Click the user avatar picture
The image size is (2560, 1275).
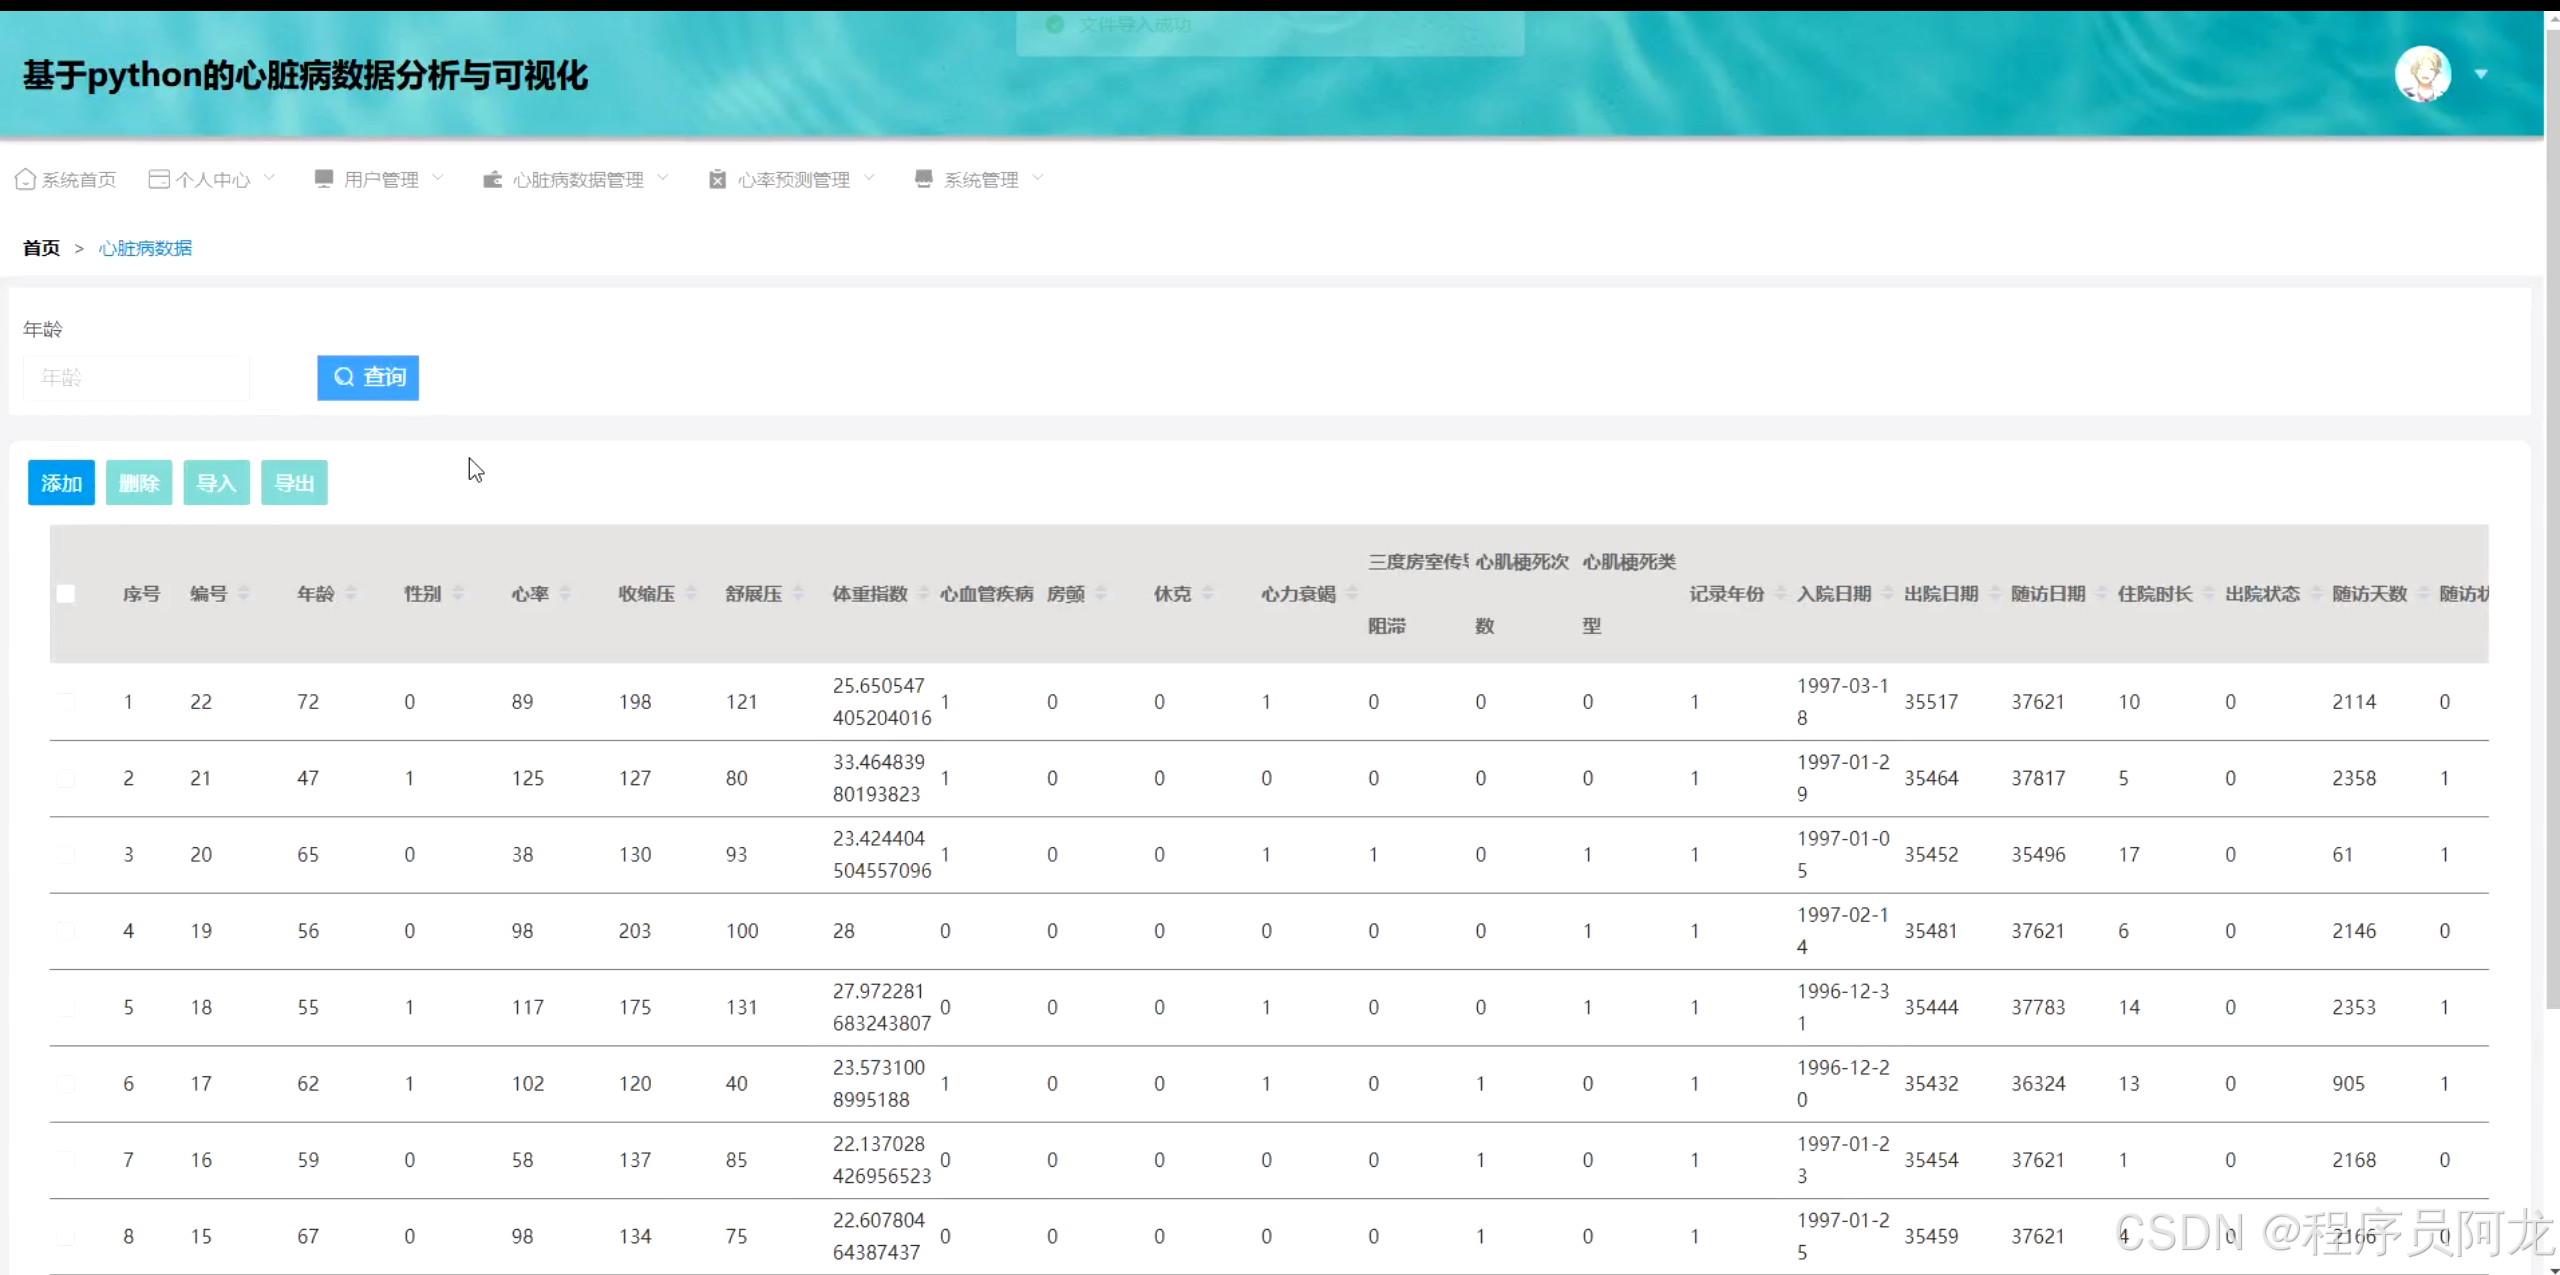[x=2421, y=74]
